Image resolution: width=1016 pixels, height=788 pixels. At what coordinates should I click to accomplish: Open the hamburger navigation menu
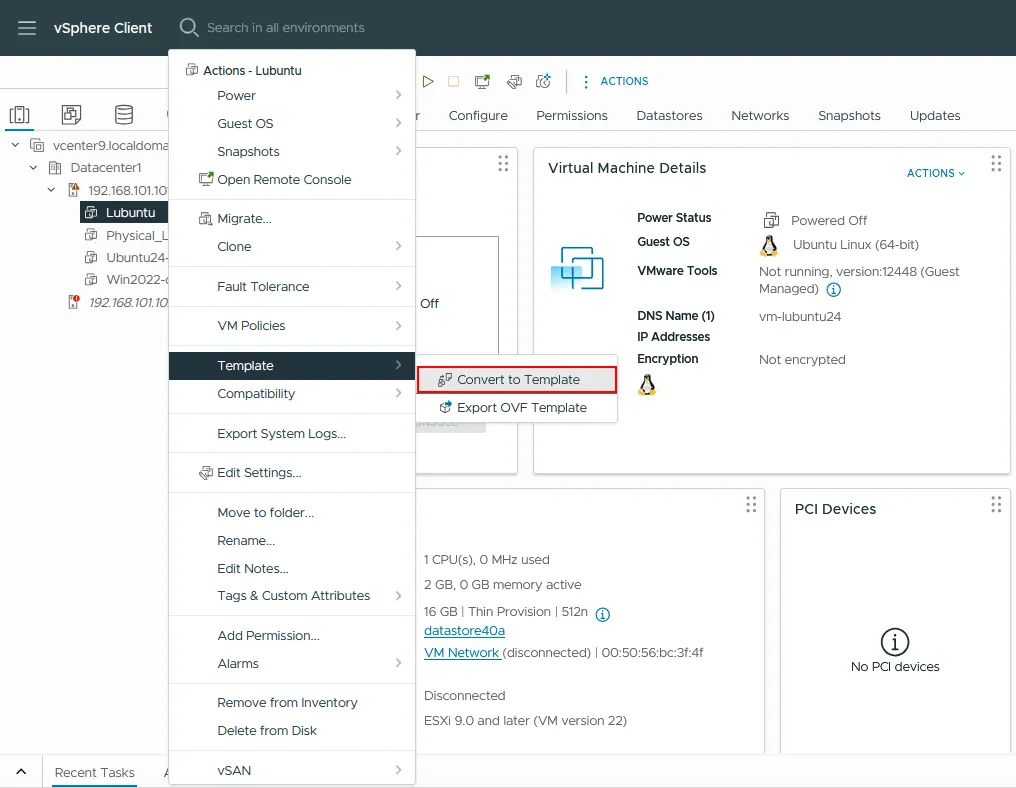27,28
